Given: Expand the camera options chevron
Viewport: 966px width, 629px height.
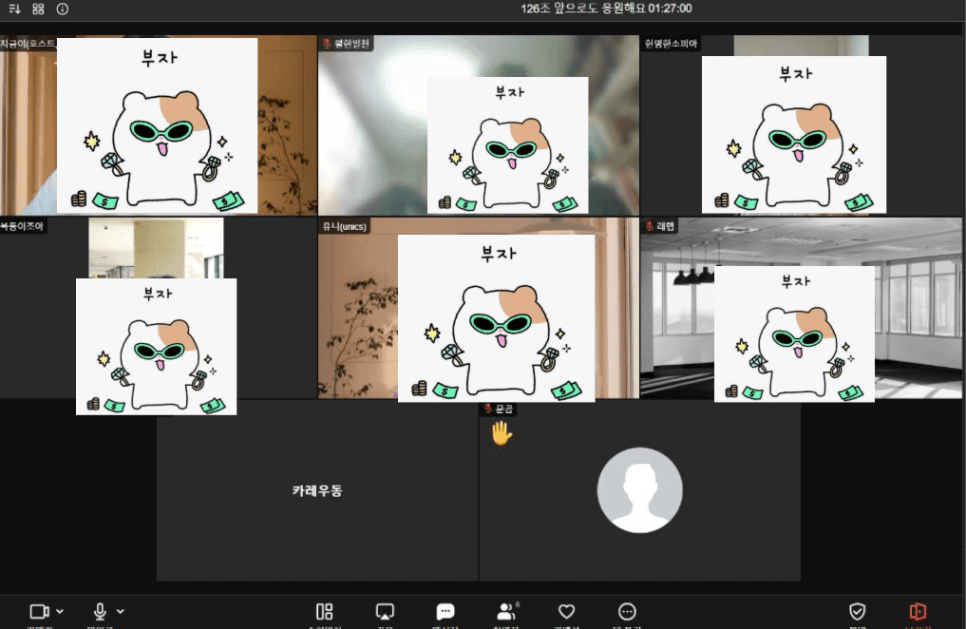Looking at the screenshot, I should click(60, 611).
